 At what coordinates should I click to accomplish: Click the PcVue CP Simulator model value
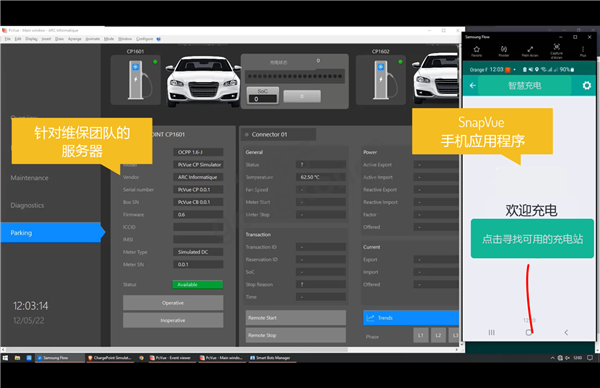point(198,165)
